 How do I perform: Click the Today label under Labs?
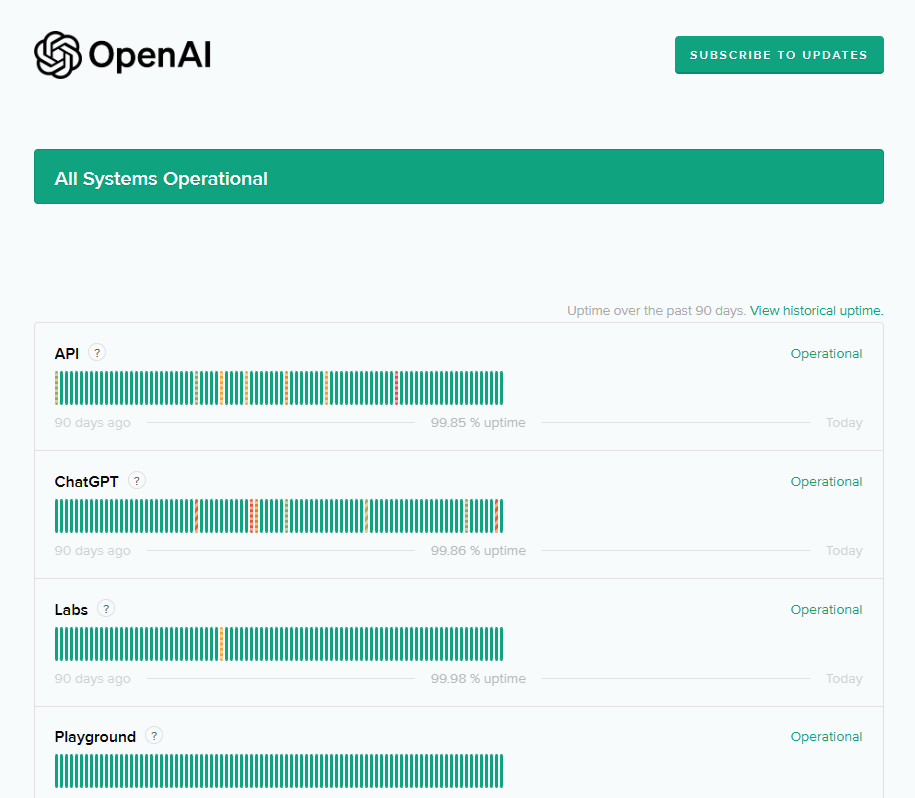click(x=844, y=679)
